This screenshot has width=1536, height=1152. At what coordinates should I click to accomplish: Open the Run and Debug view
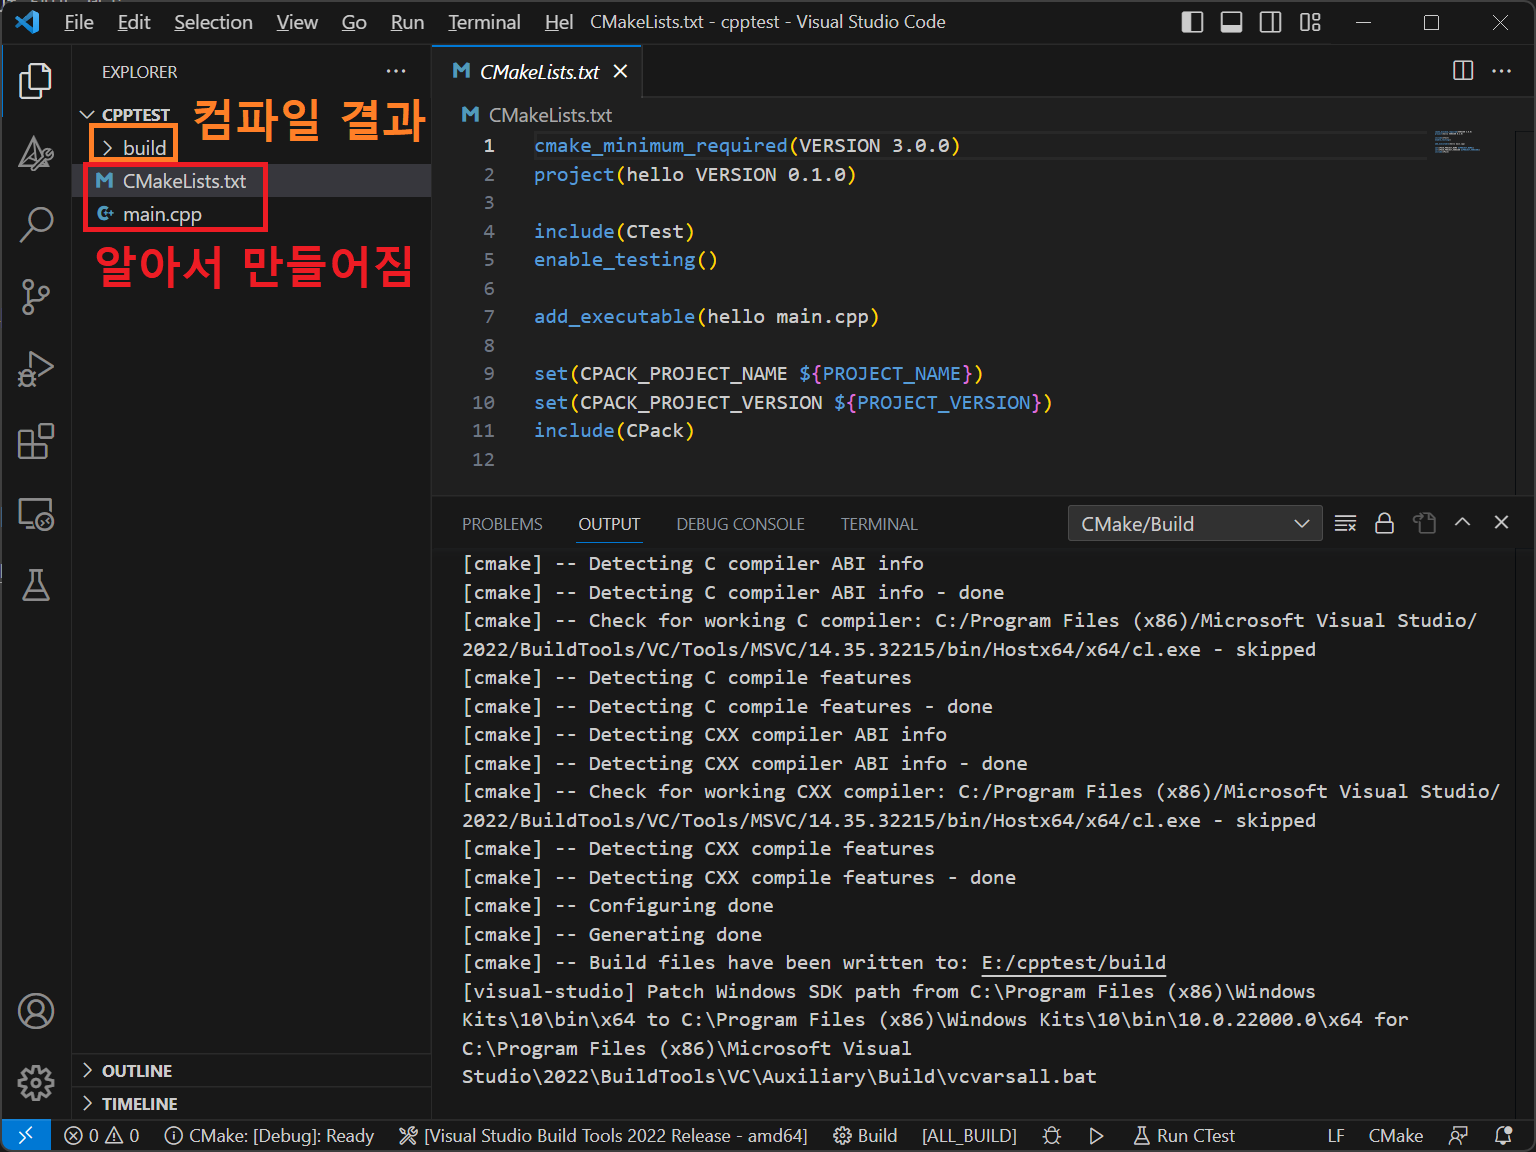(x=36, y=369)
